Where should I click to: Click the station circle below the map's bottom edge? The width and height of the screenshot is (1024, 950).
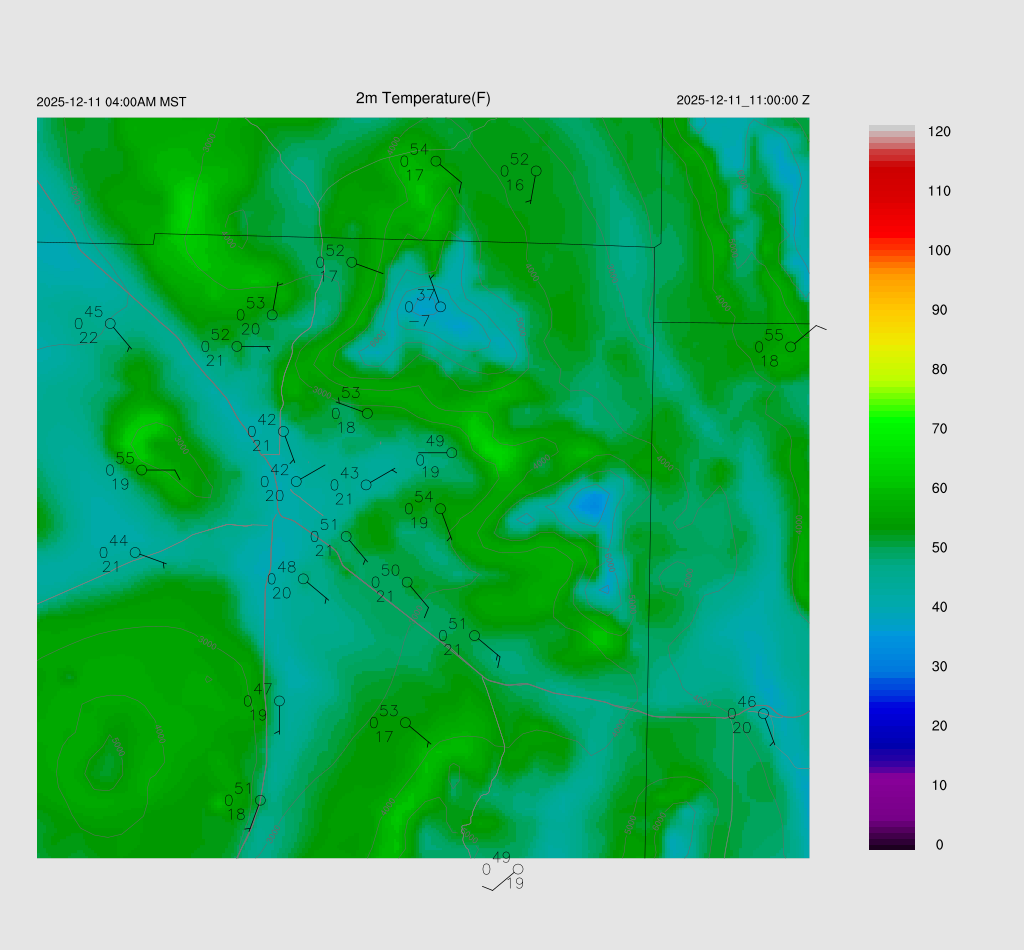(x=518, y=869)
